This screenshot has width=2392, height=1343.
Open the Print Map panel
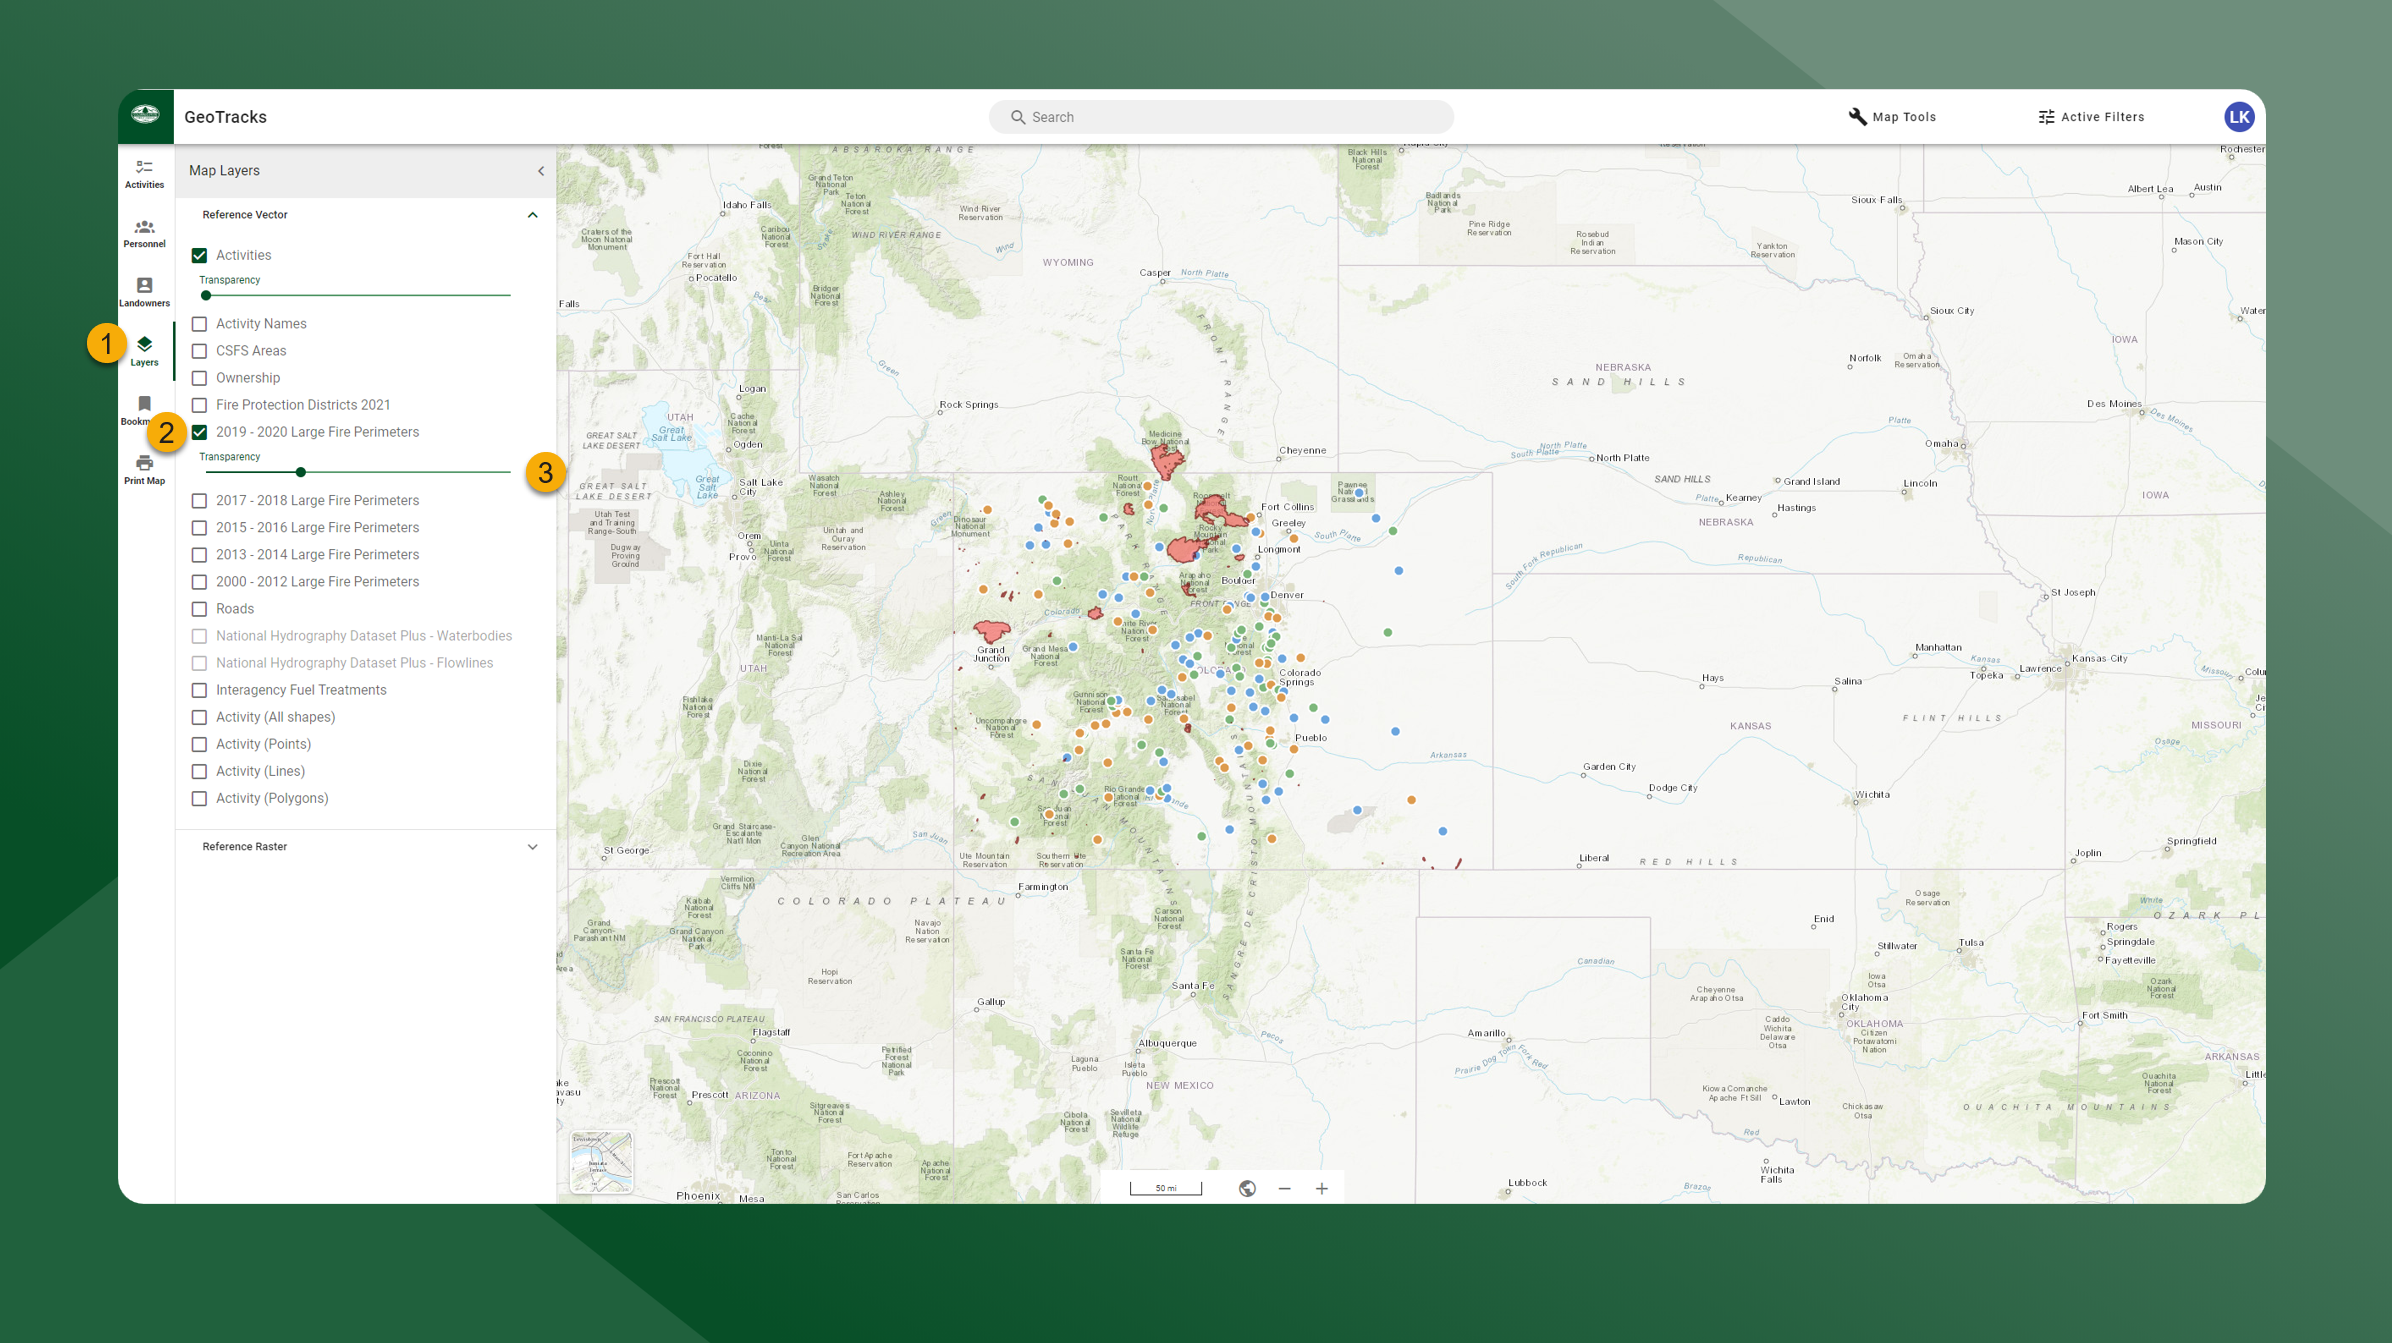click(x=144, y=469)
